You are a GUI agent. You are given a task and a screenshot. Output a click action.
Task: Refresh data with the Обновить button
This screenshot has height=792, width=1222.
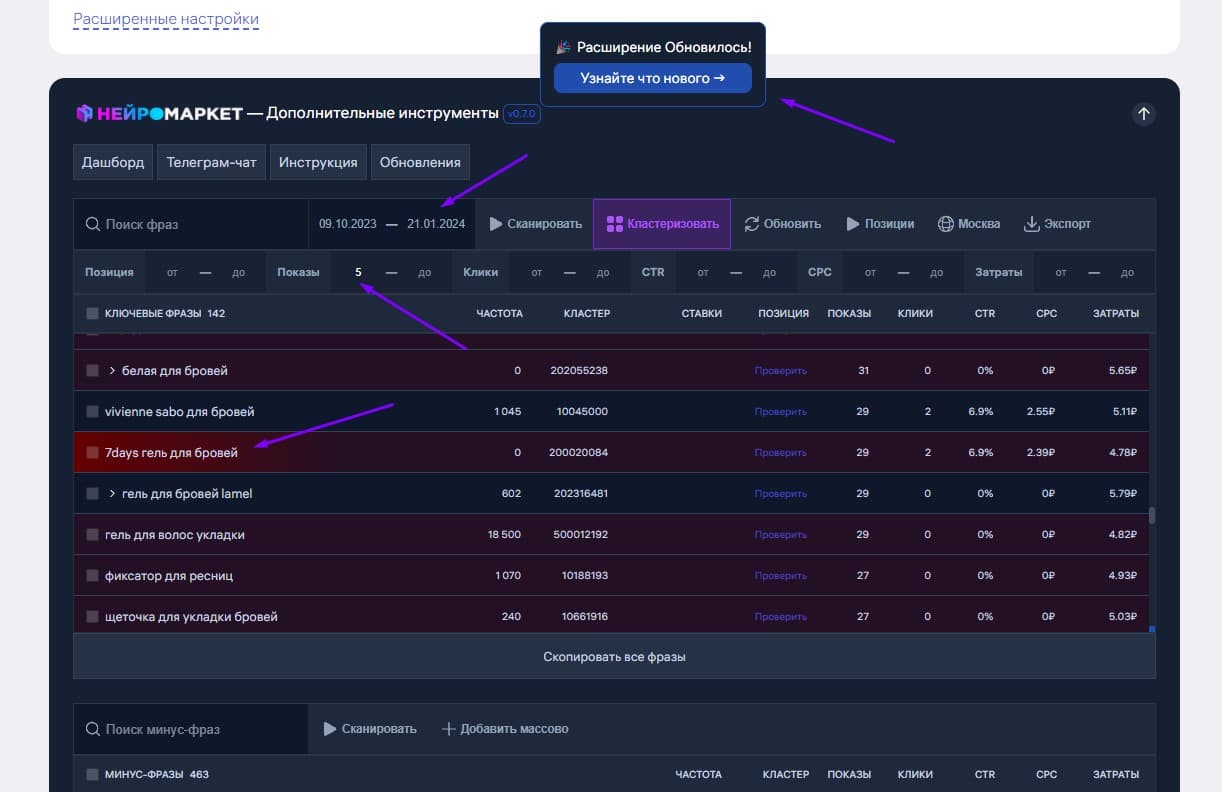pos(783,224)
